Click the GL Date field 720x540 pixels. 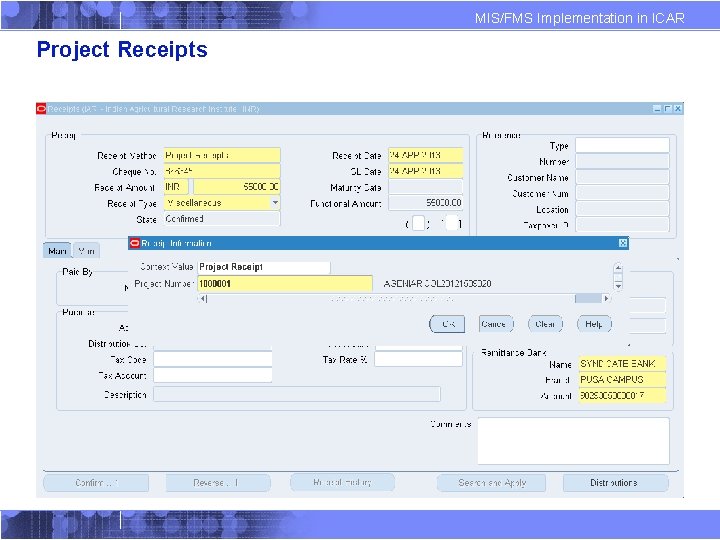tap(426, 171)
